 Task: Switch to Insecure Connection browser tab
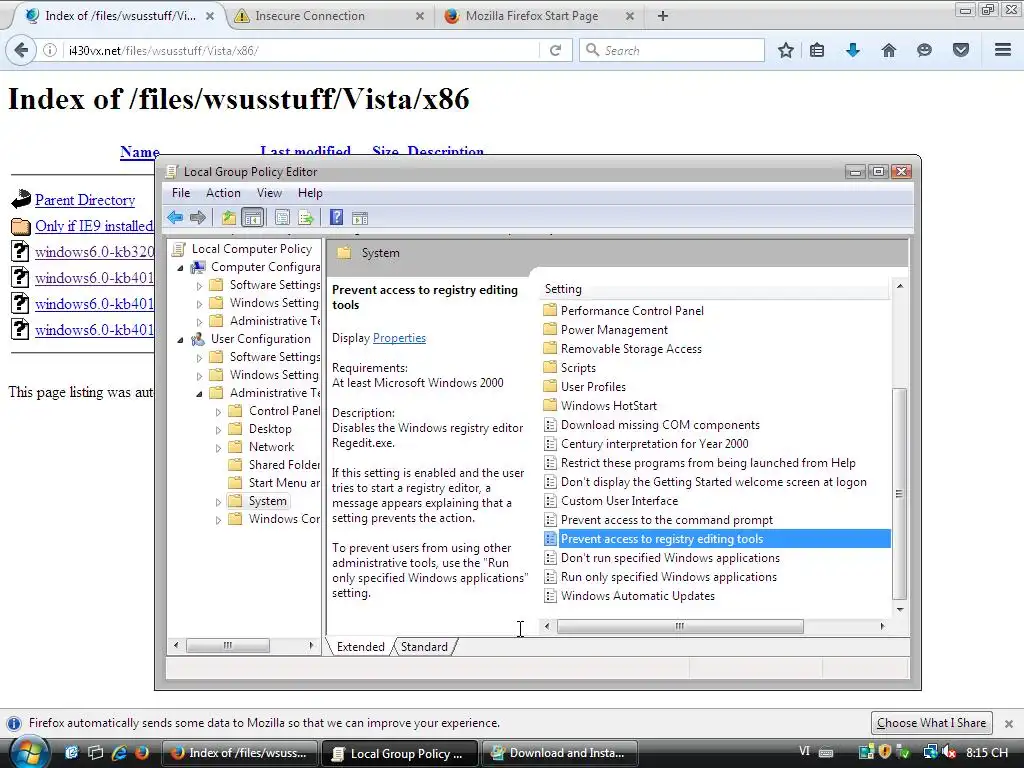330,16
